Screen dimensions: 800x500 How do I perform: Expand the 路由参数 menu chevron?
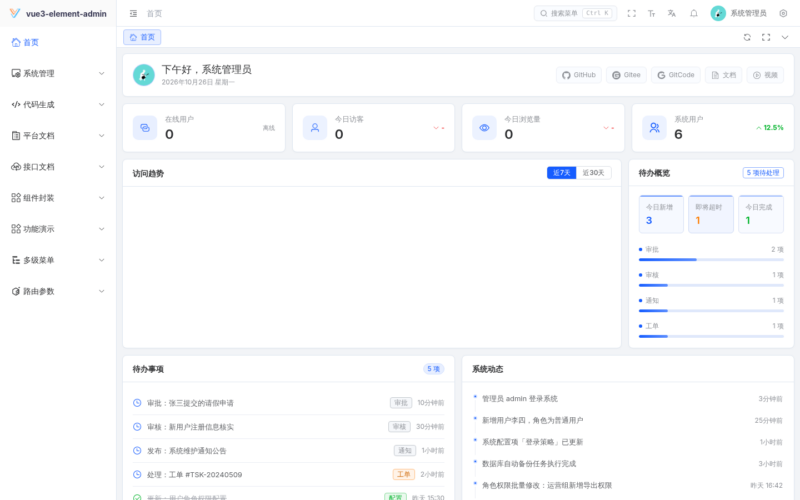102,291
